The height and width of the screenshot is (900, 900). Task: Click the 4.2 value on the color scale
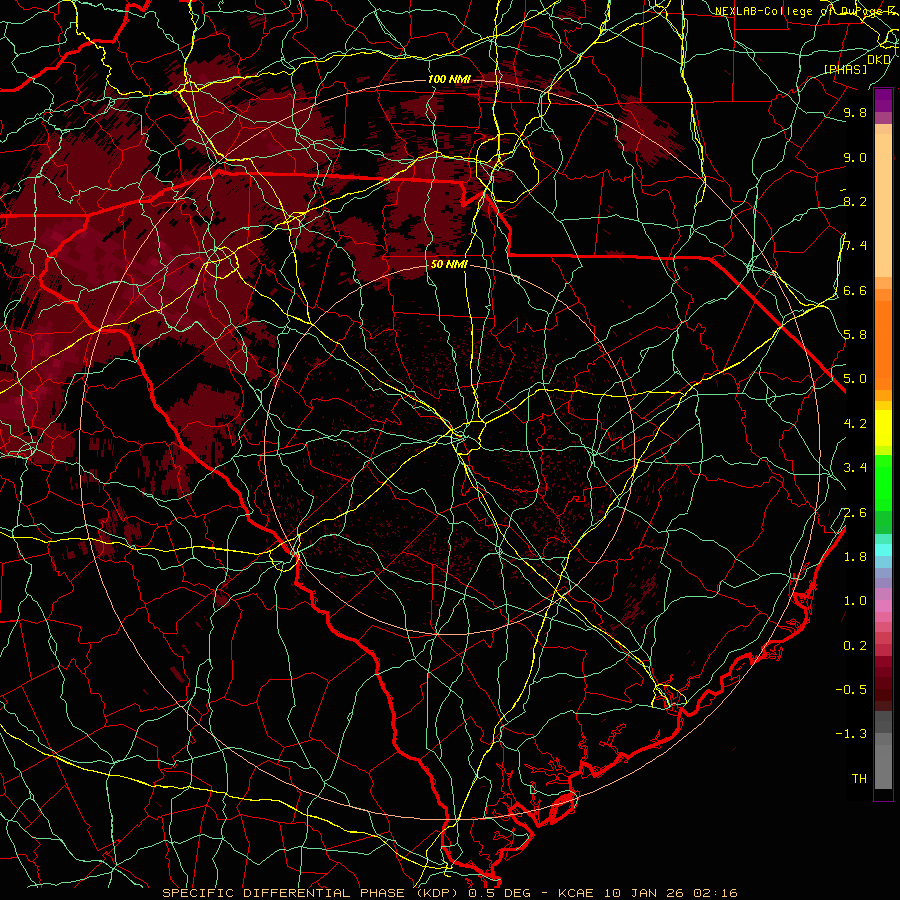pyautogui.click(x=855, y=424)
